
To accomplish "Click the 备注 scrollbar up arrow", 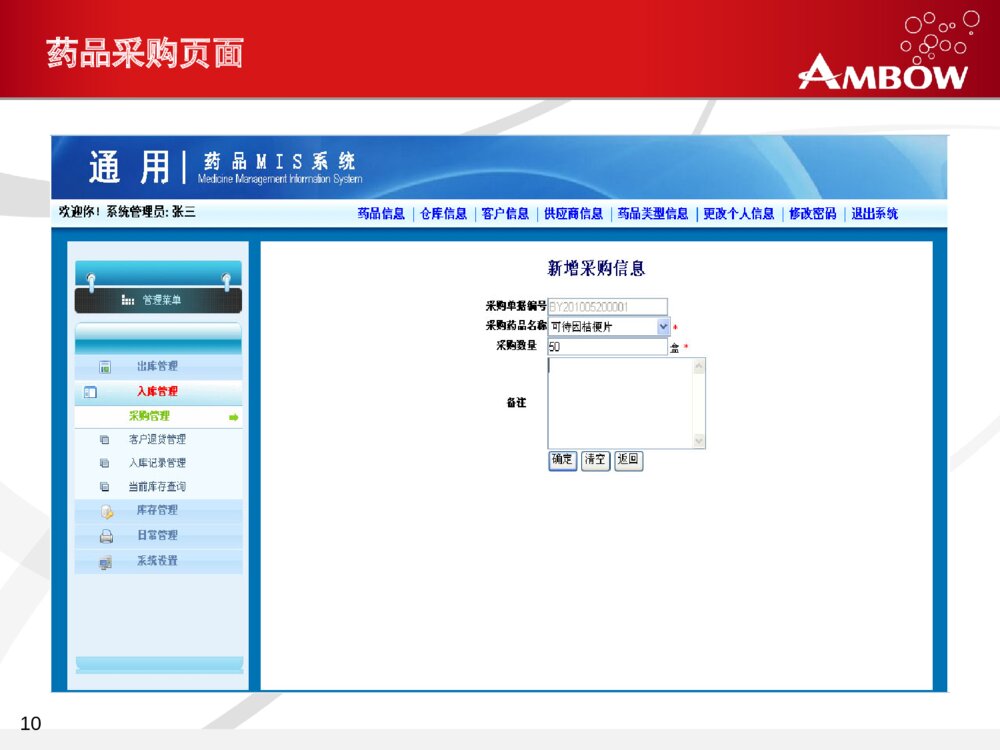I will pyautogui.click(x=699, y=366).
